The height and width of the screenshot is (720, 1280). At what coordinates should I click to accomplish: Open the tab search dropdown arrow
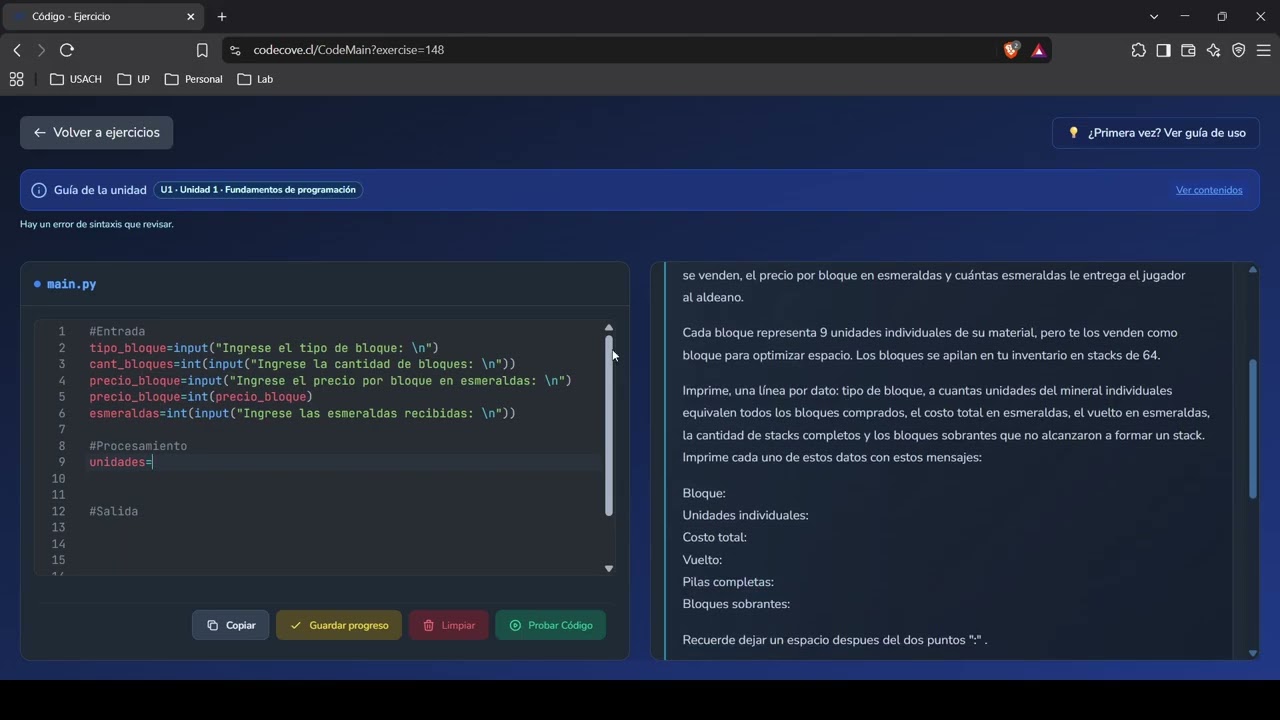coord(1154,17)
